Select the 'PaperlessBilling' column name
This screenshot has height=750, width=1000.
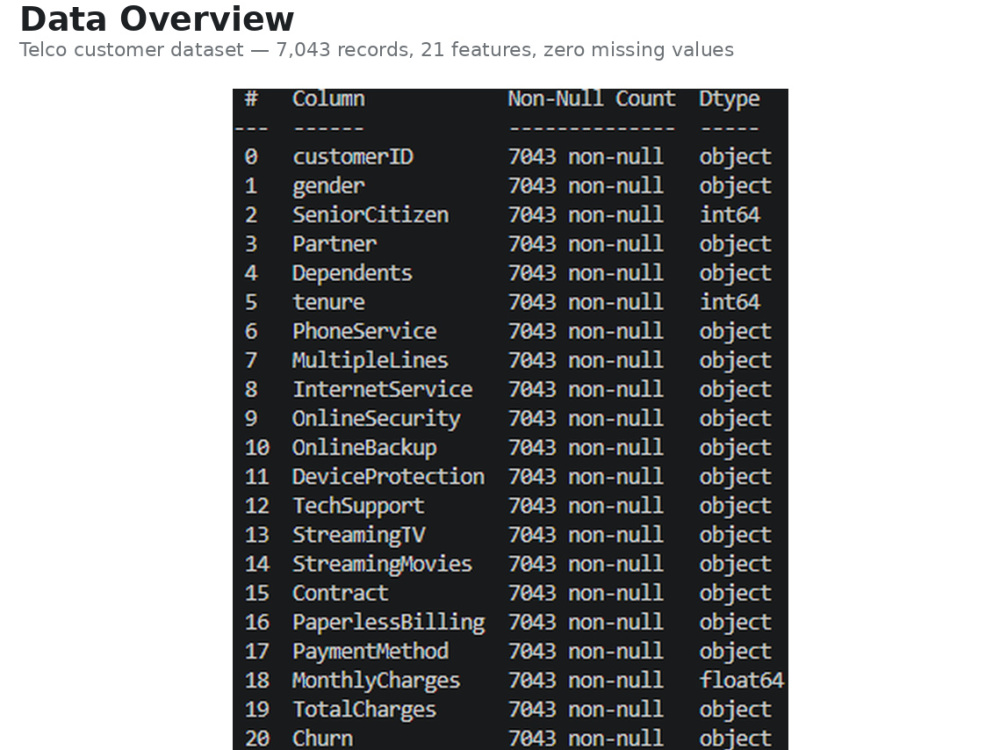click(388, 623)
